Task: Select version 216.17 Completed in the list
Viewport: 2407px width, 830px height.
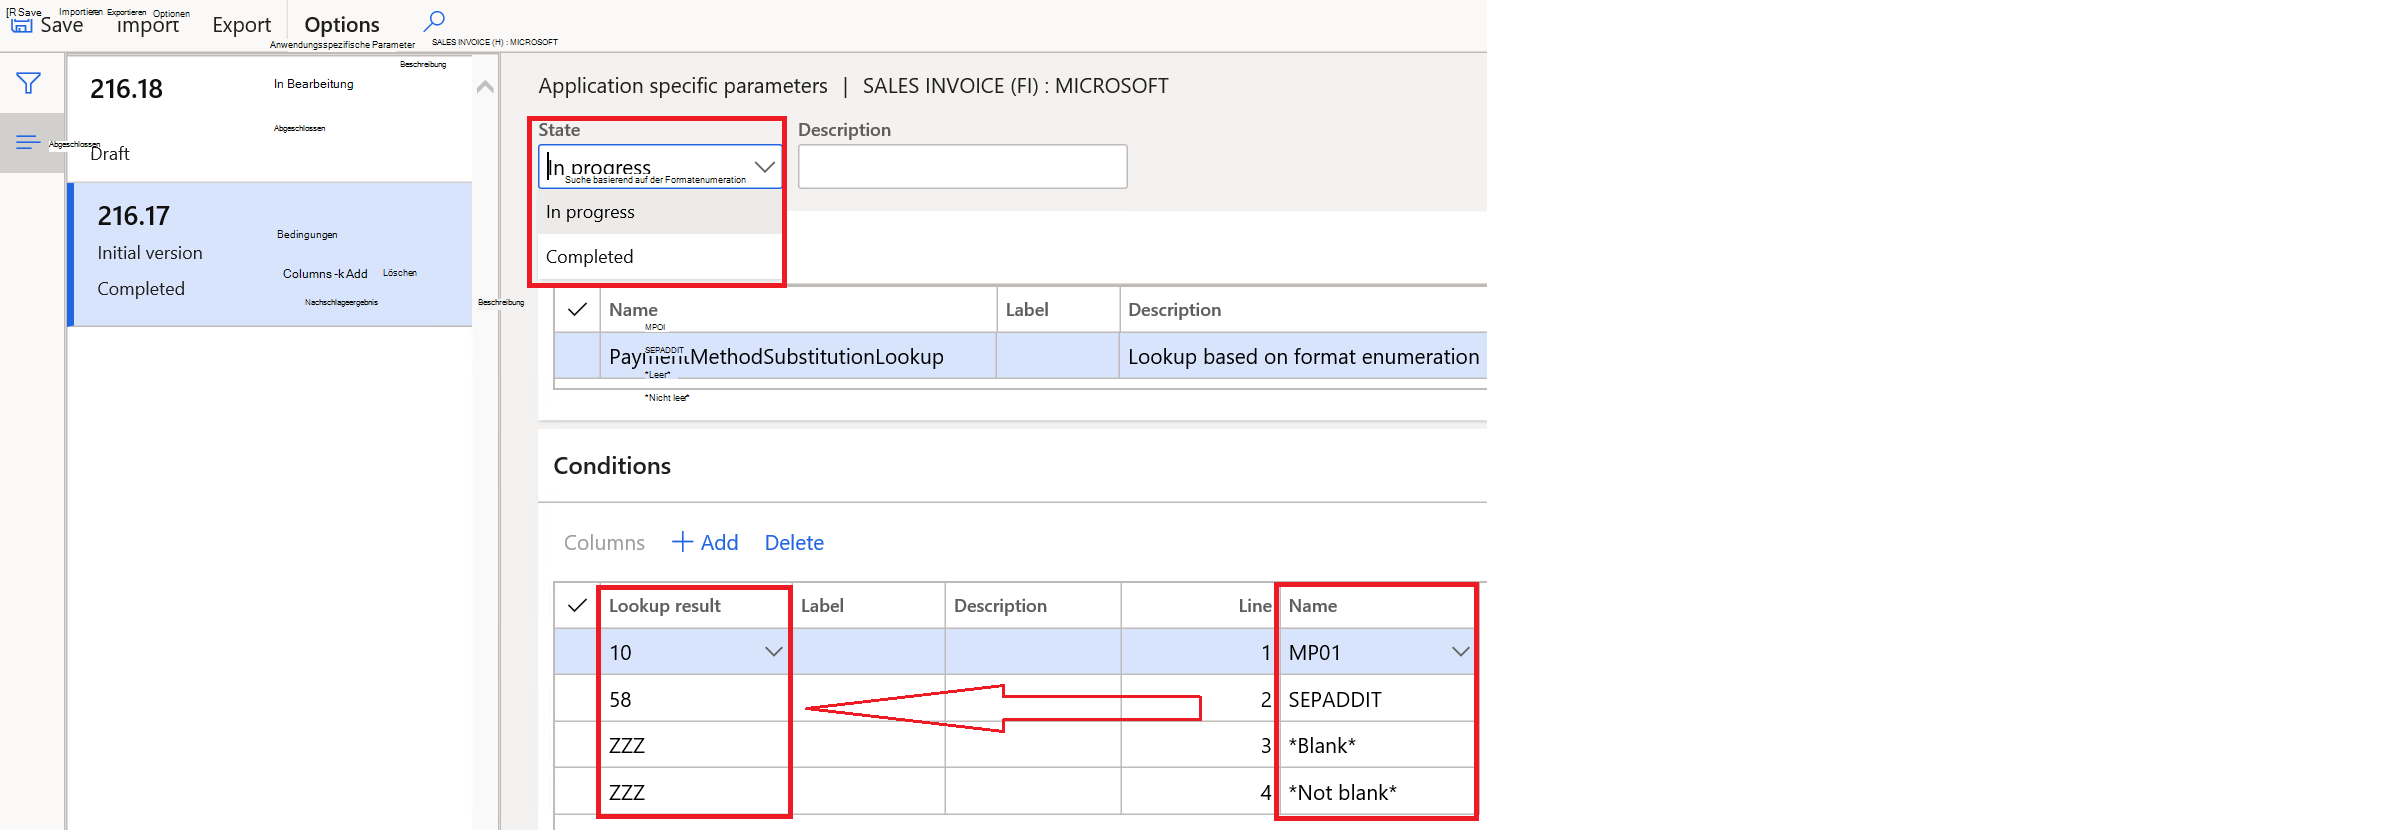Action: [x=270, y=254]
